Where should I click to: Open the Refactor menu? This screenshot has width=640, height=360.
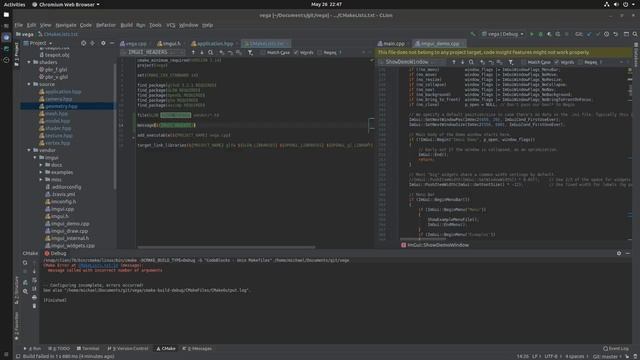tap(106, 25)
